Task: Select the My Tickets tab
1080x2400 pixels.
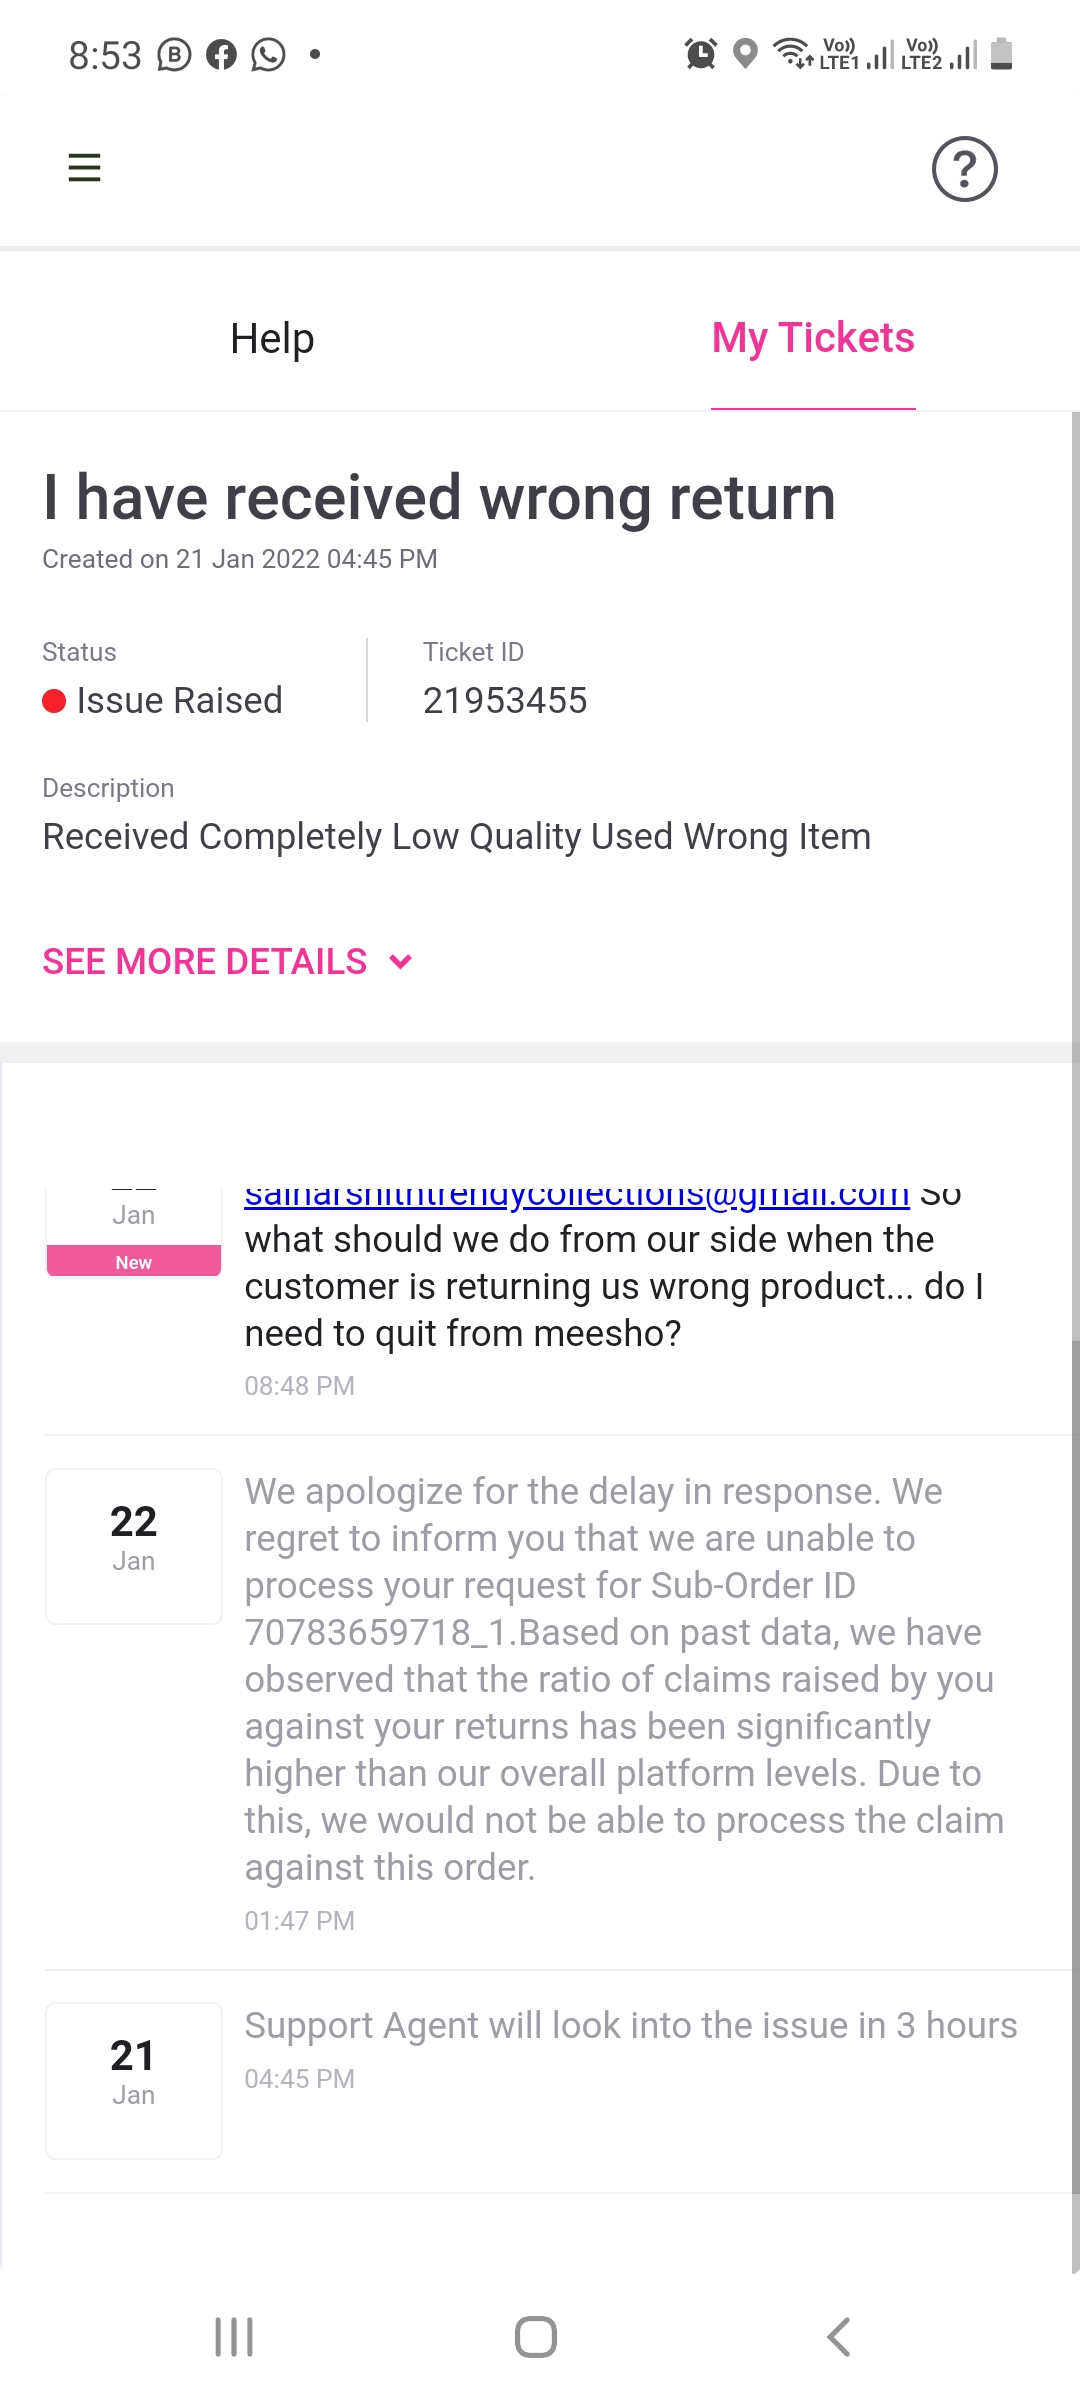Action: pos(813,339)
